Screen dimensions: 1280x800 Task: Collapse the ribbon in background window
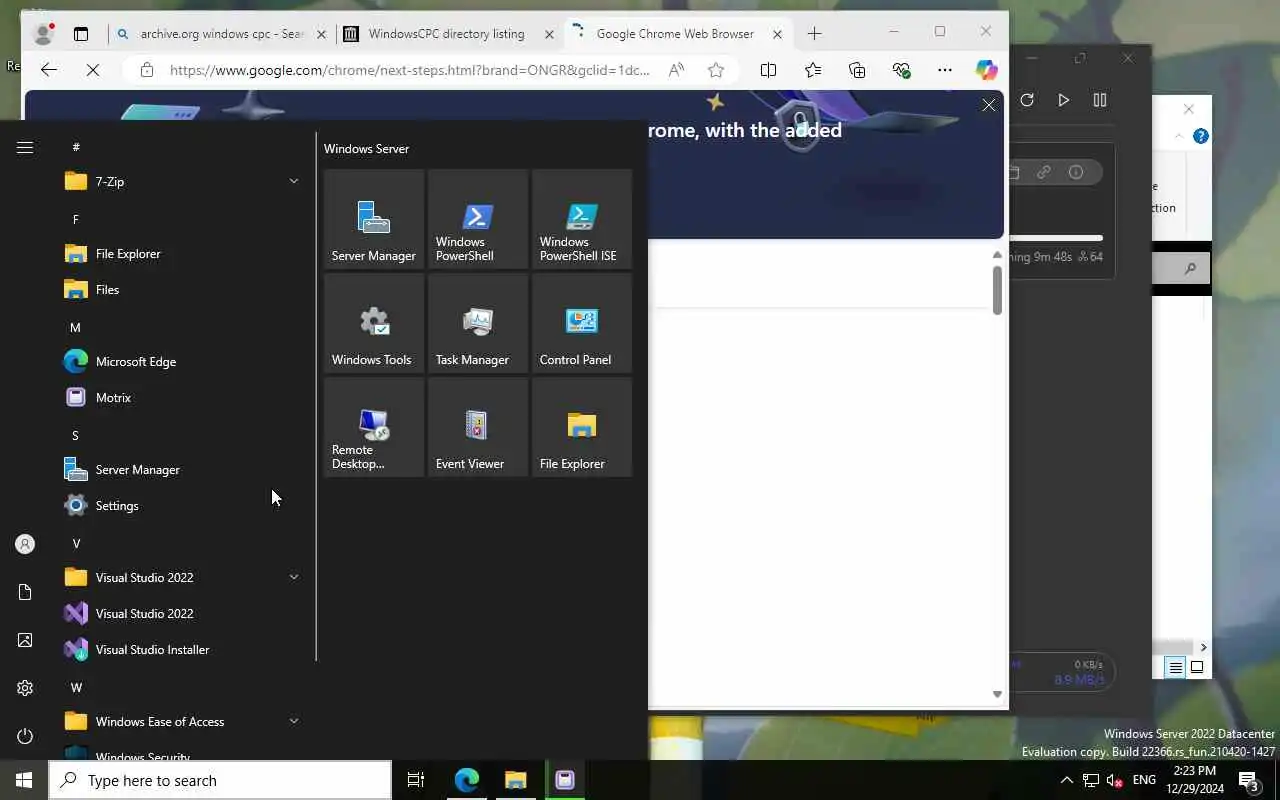click(x=1179, y=136)
